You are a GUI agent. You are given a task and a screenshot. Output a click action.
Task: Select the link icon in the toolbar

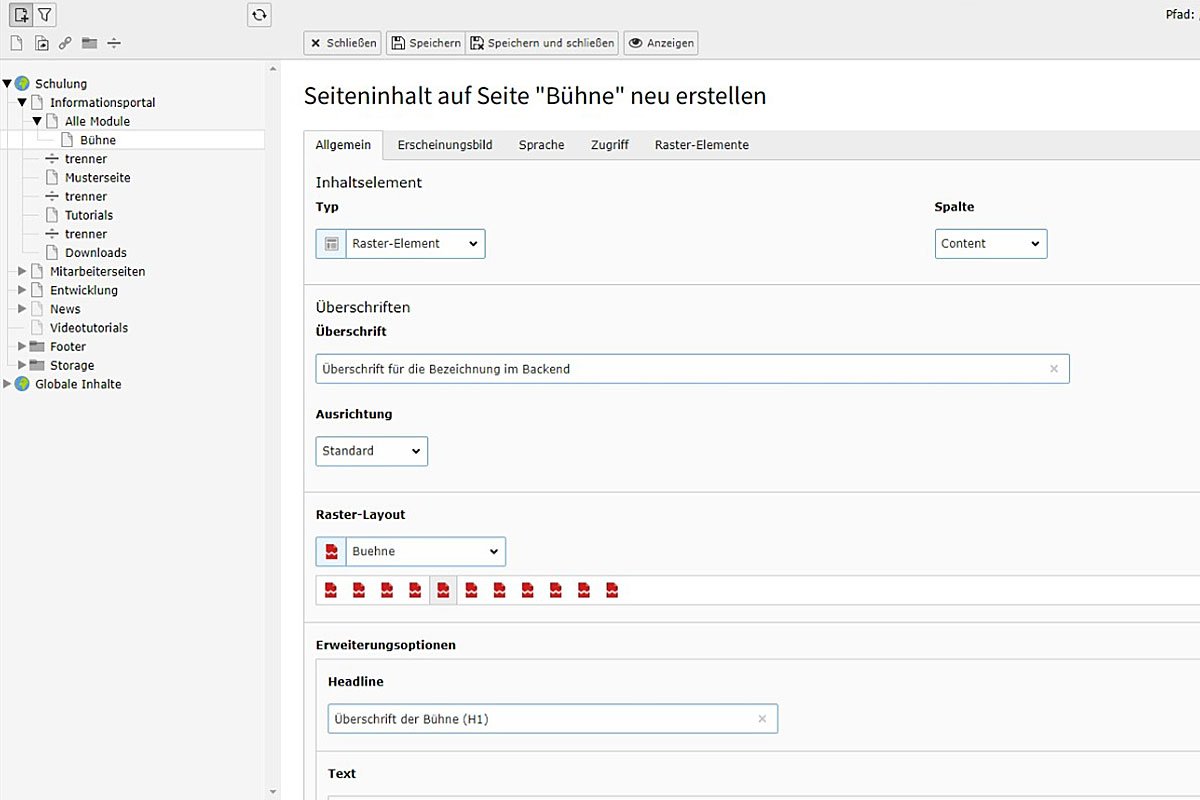tap(64, 43)
